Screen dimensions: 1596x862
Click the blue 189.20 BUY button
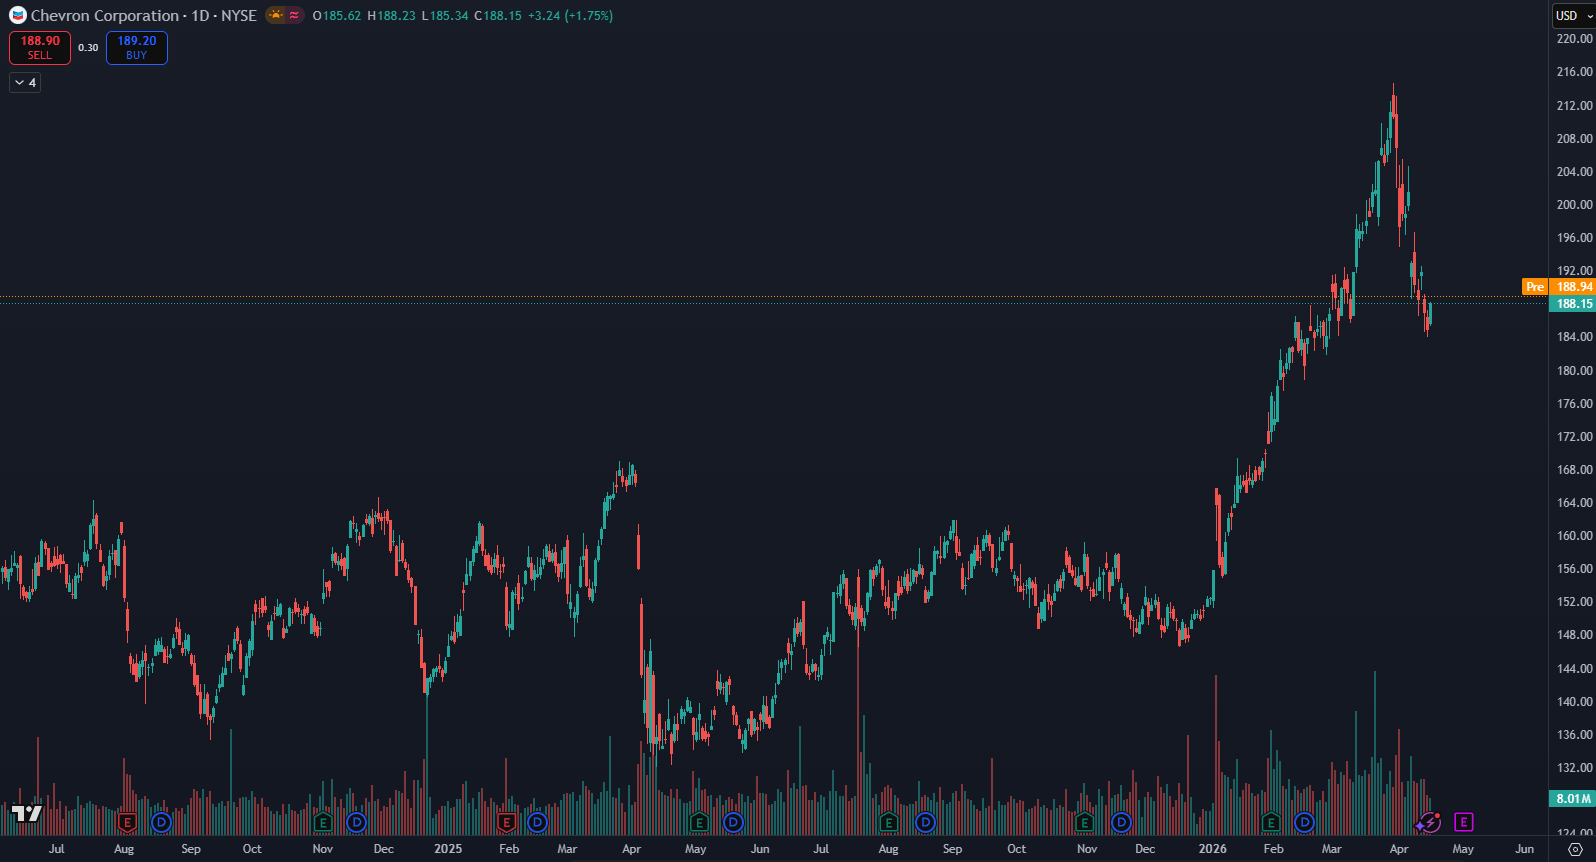(x=137, y=48)
